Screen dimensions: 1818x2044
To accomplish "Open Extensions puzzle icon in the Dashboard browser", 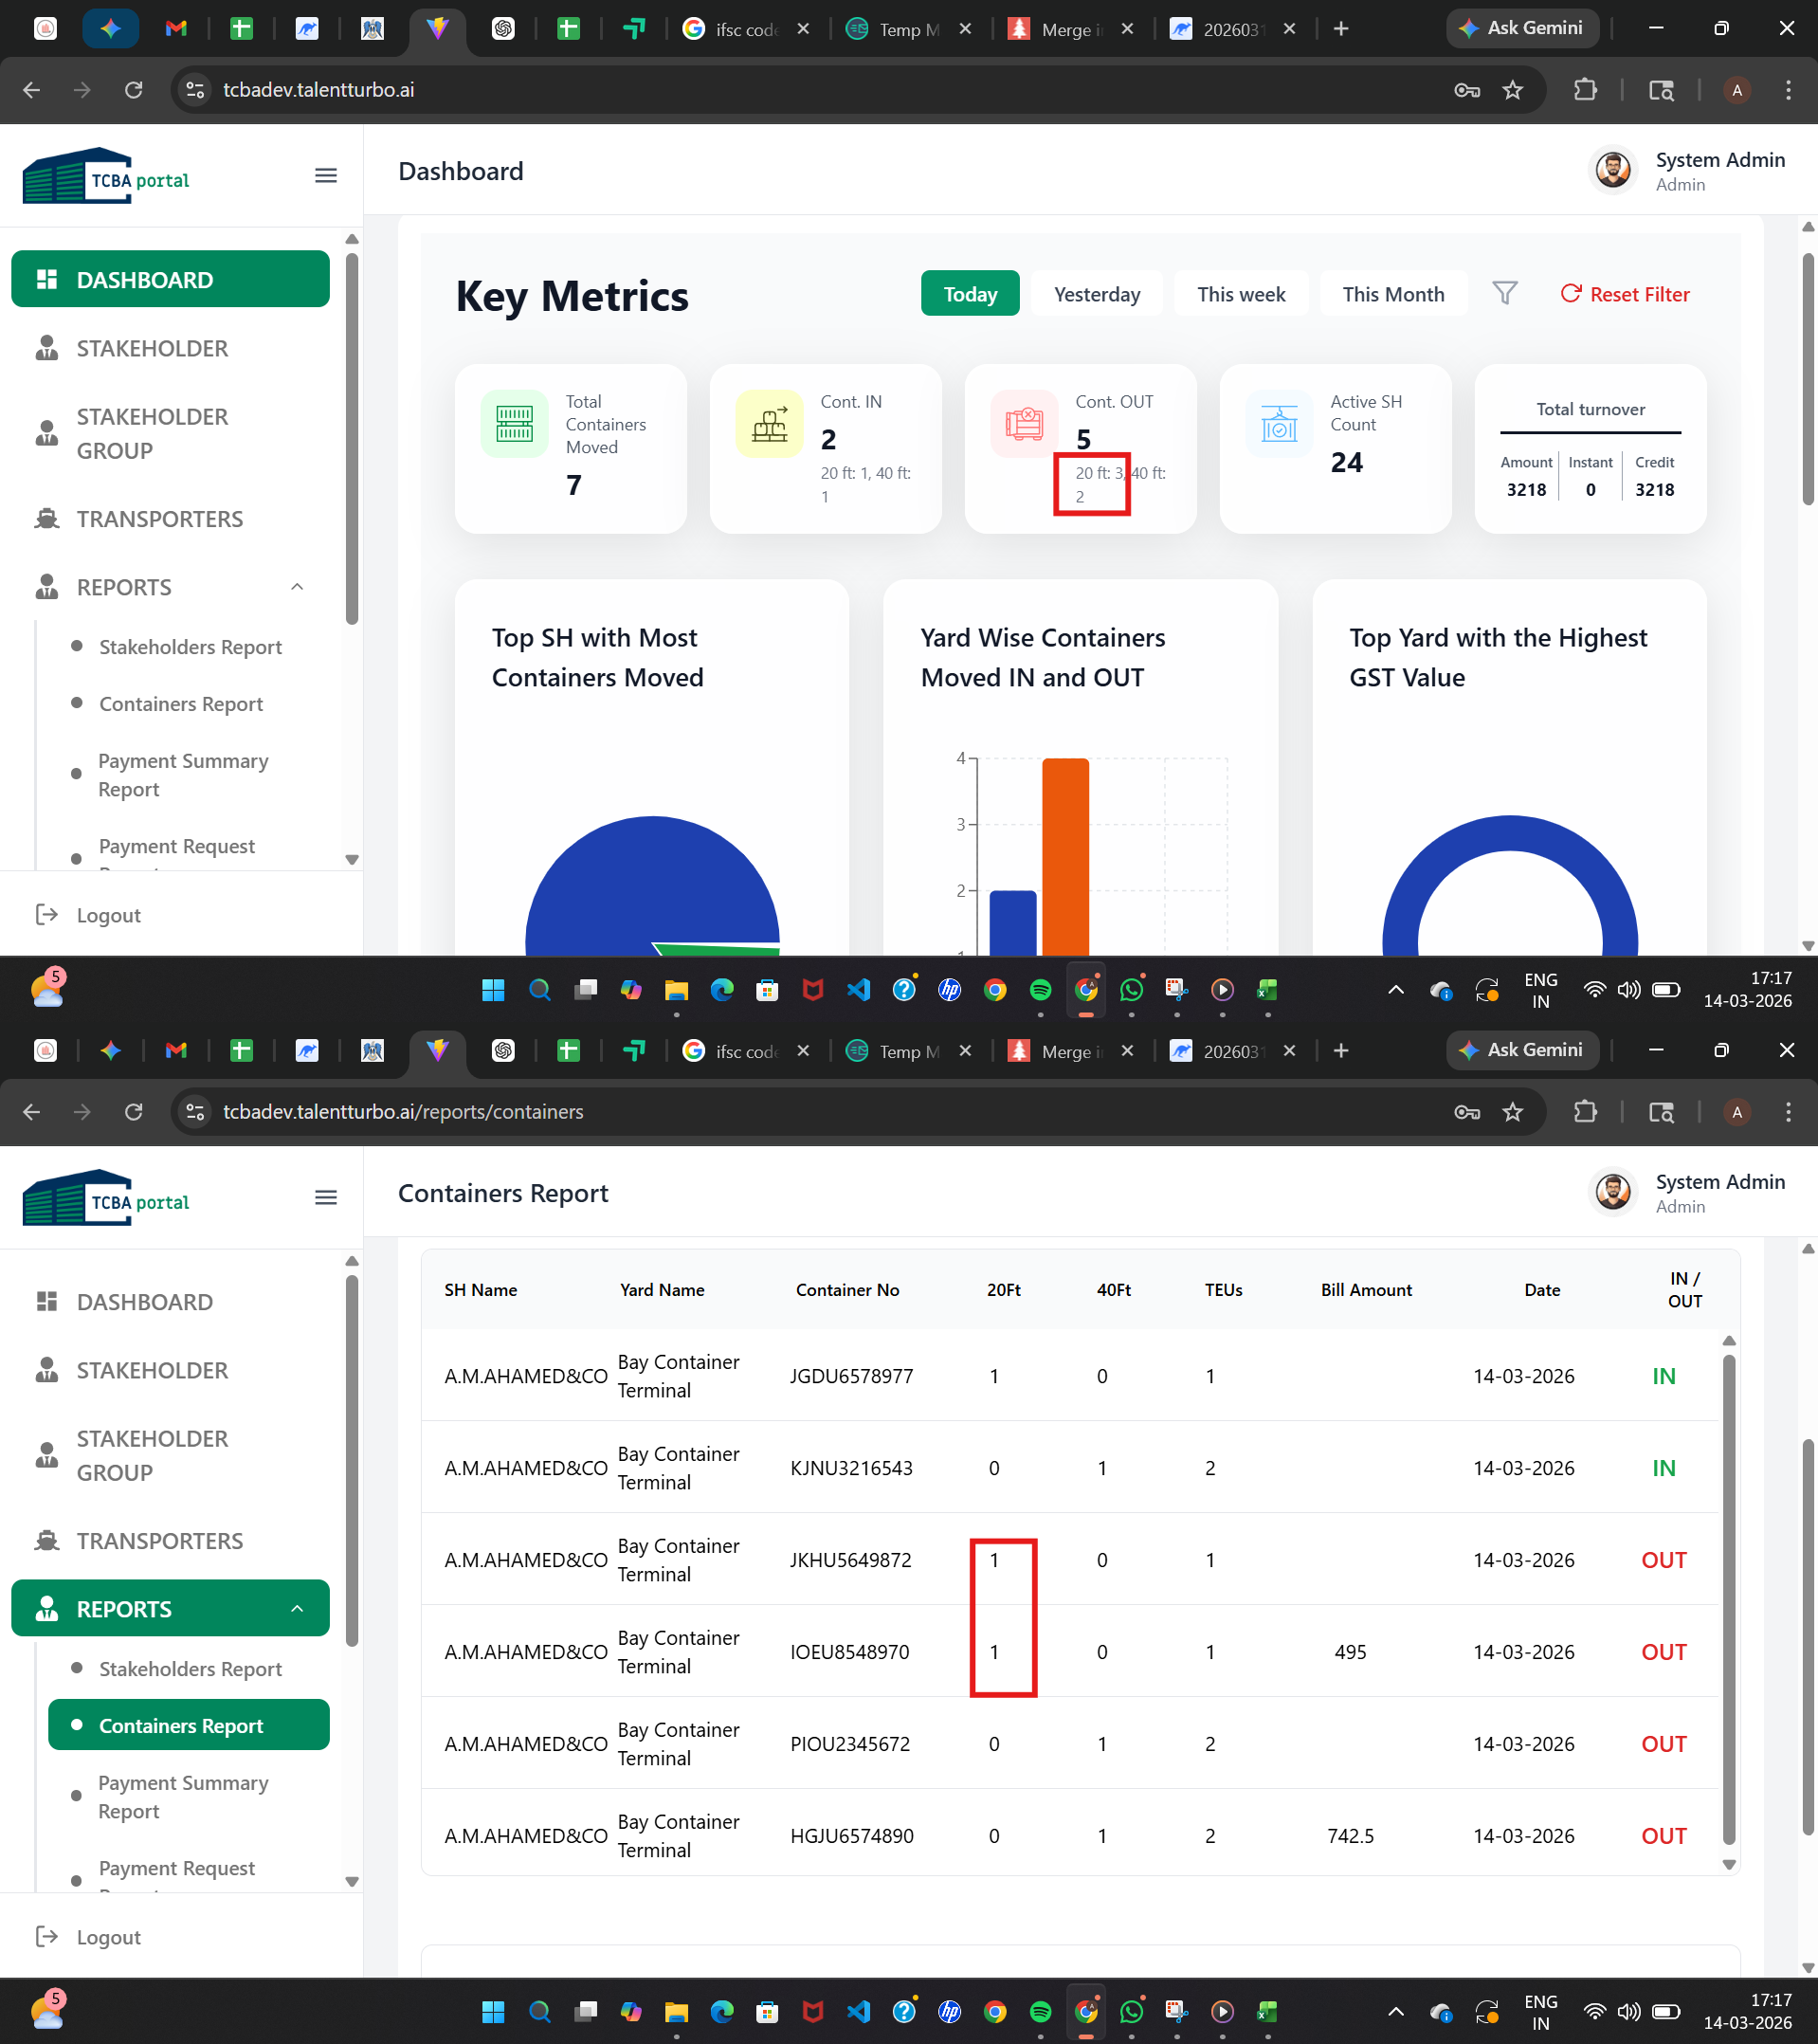I will 1585,90.
